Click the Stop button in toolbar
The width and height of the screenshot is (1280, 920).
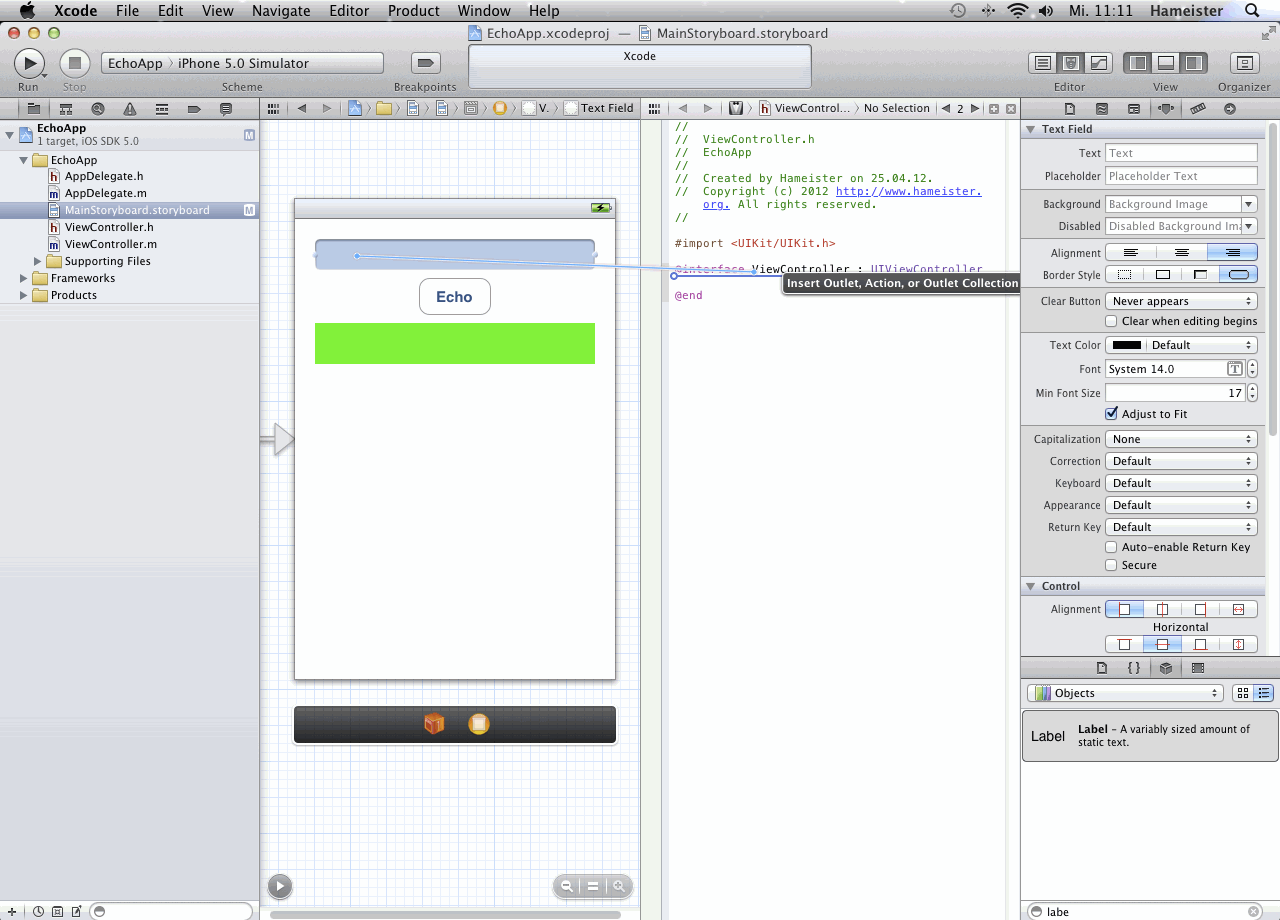pos(74,63)
